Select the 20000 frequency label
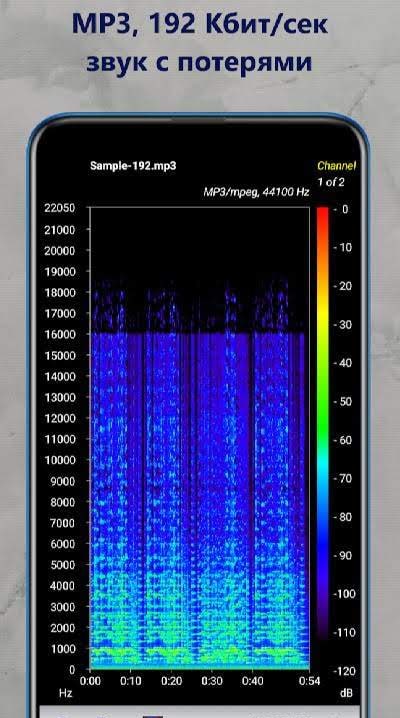This screenshot has width=400, height=718. (59, 251)
